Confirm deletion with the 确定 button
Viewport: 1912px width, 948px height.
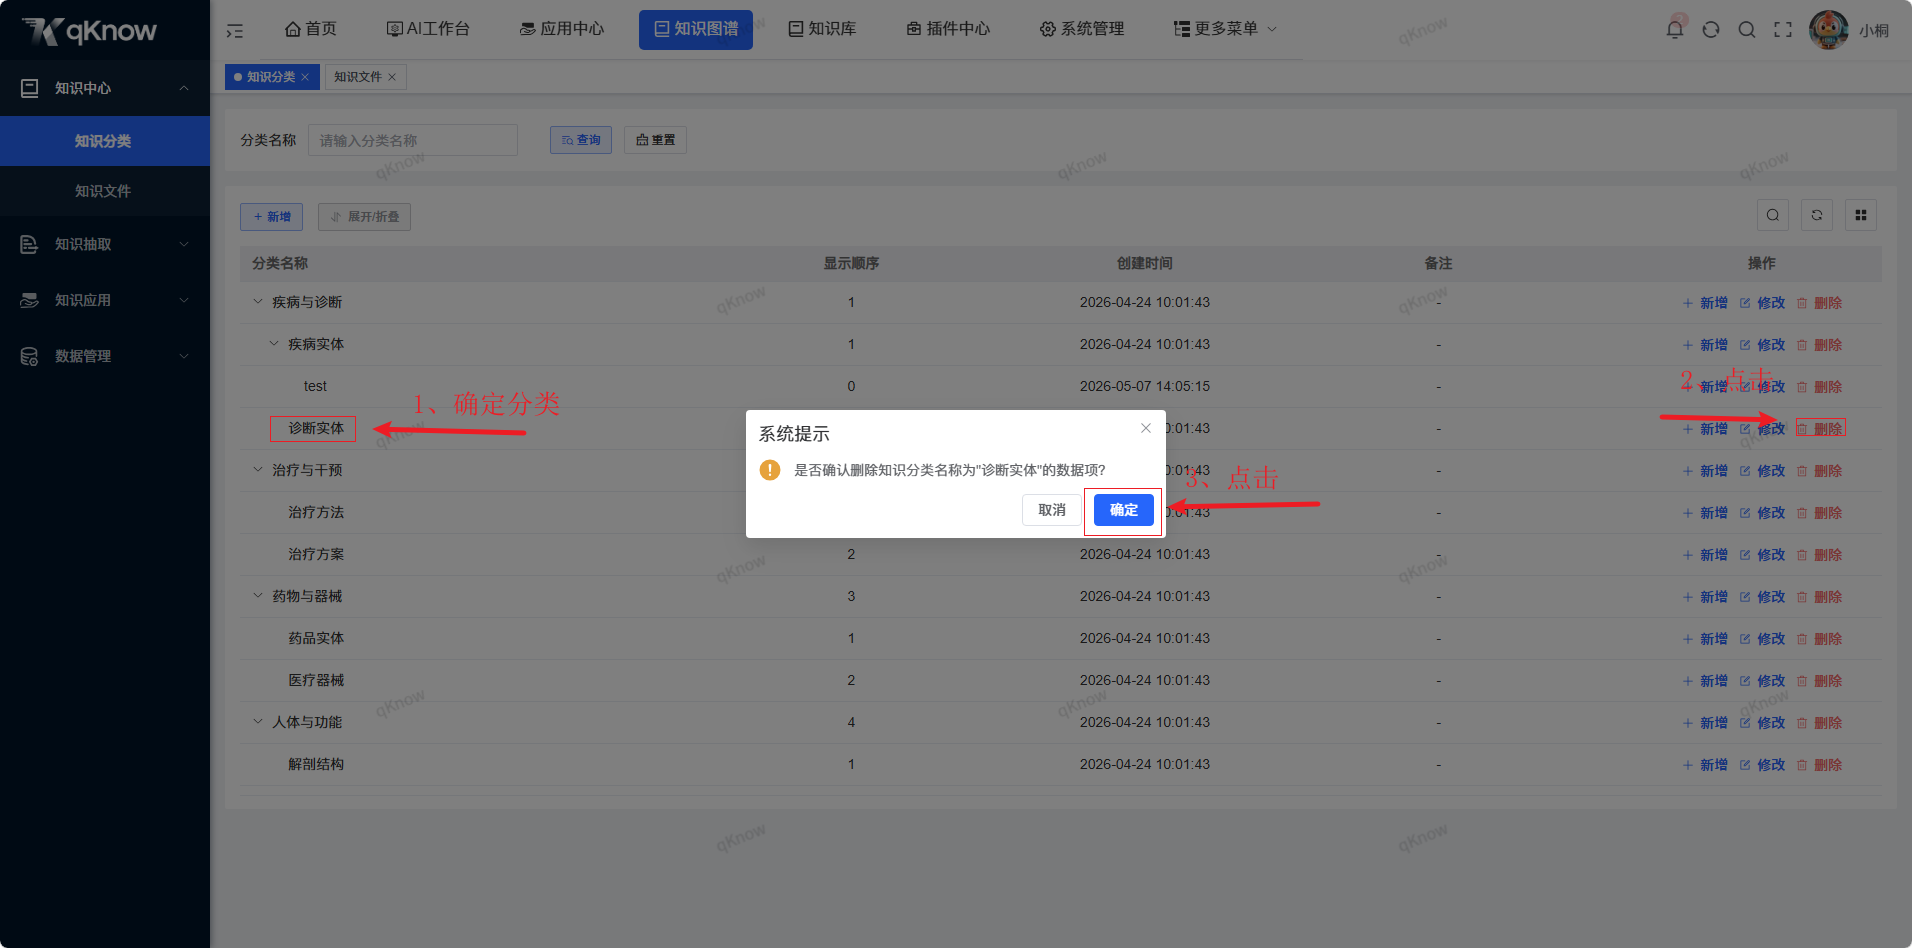(x=1123, y=510)
